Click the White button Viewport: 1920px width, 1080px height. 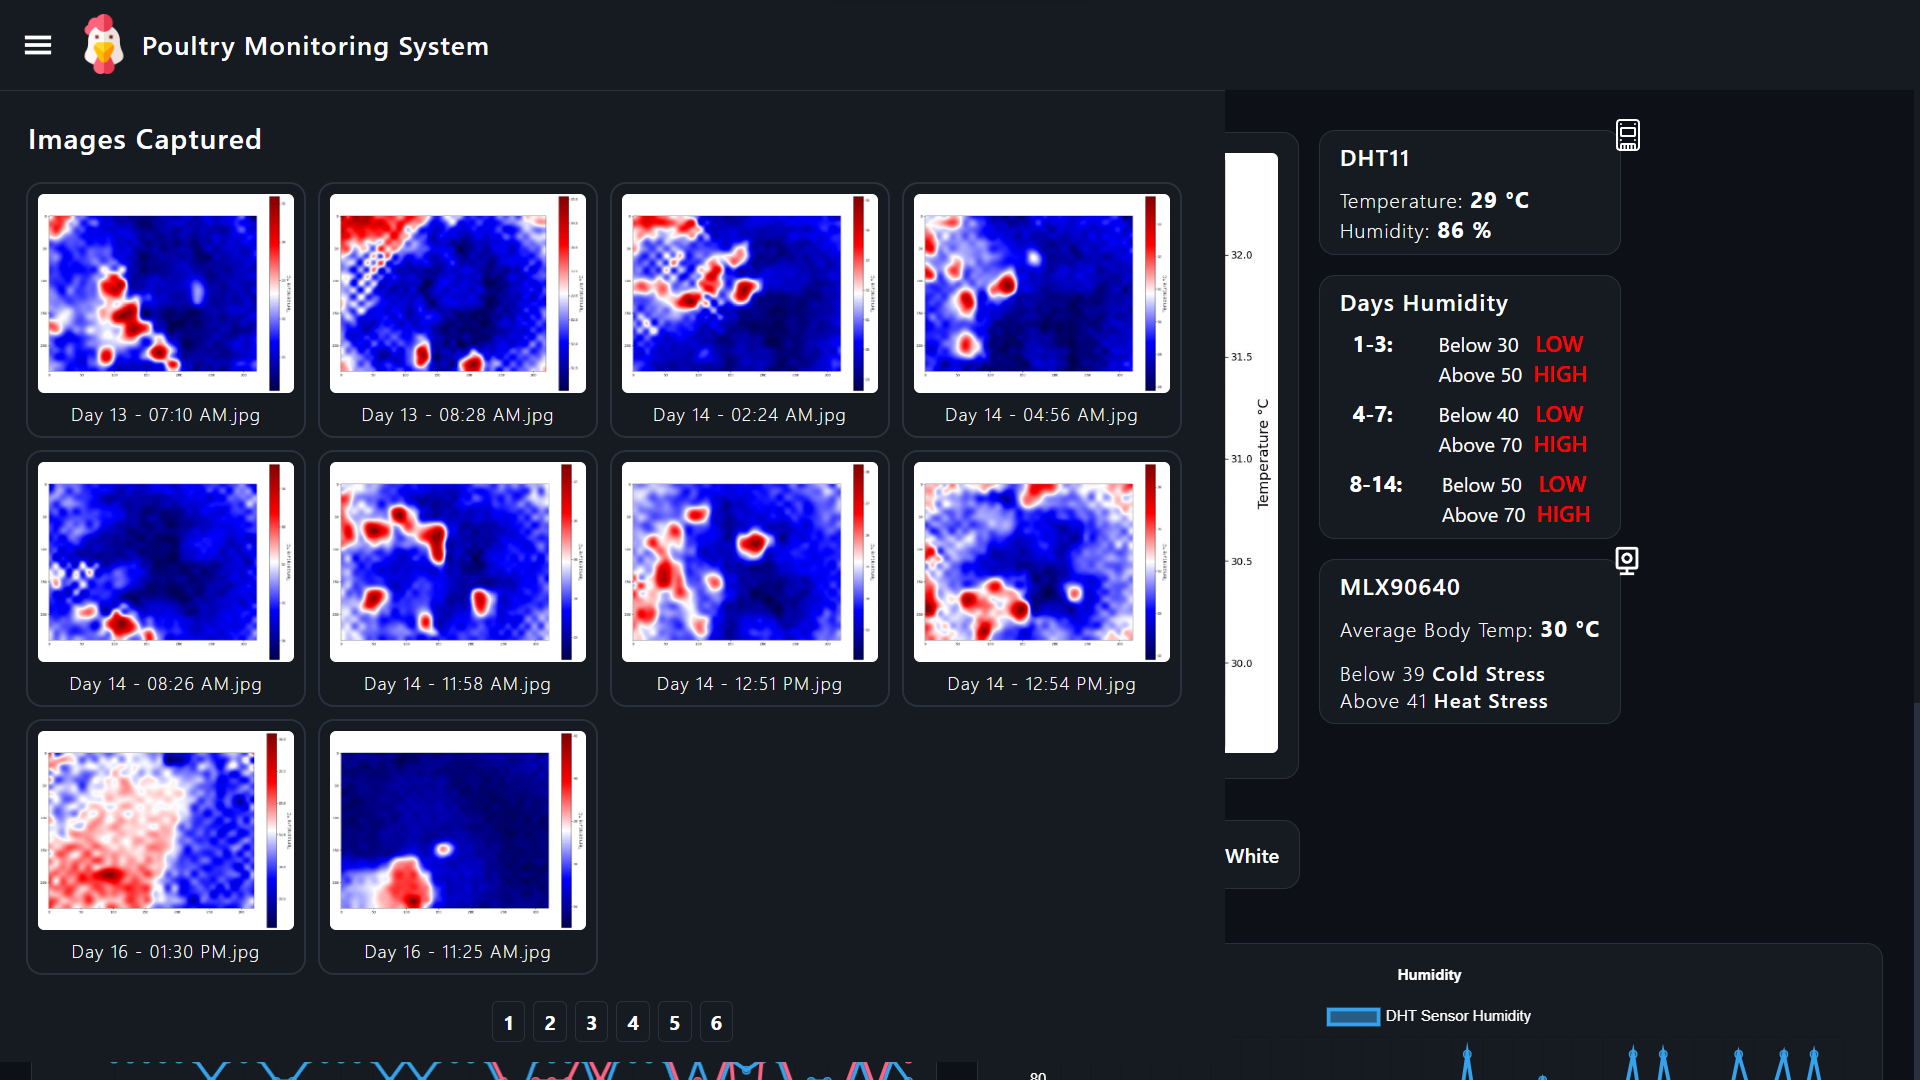click(x=1251, y=855)
